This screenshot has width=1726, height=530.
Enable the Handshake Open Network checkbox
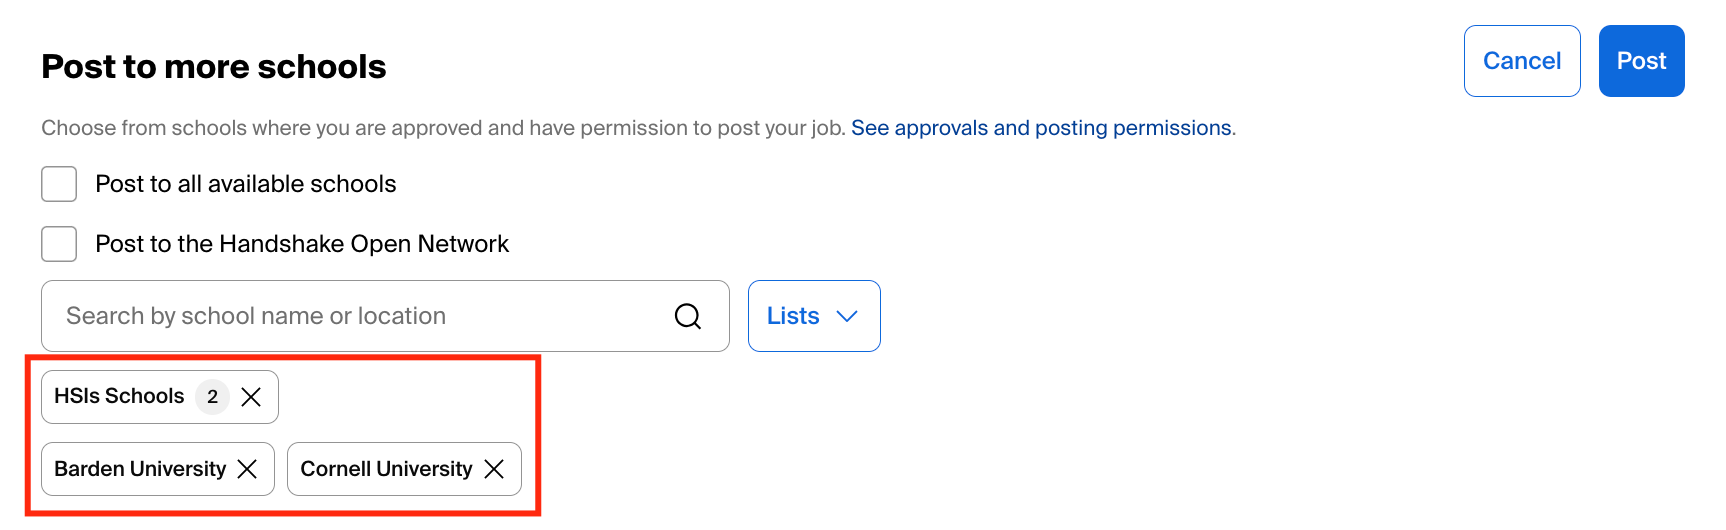(x=59, y=244)
